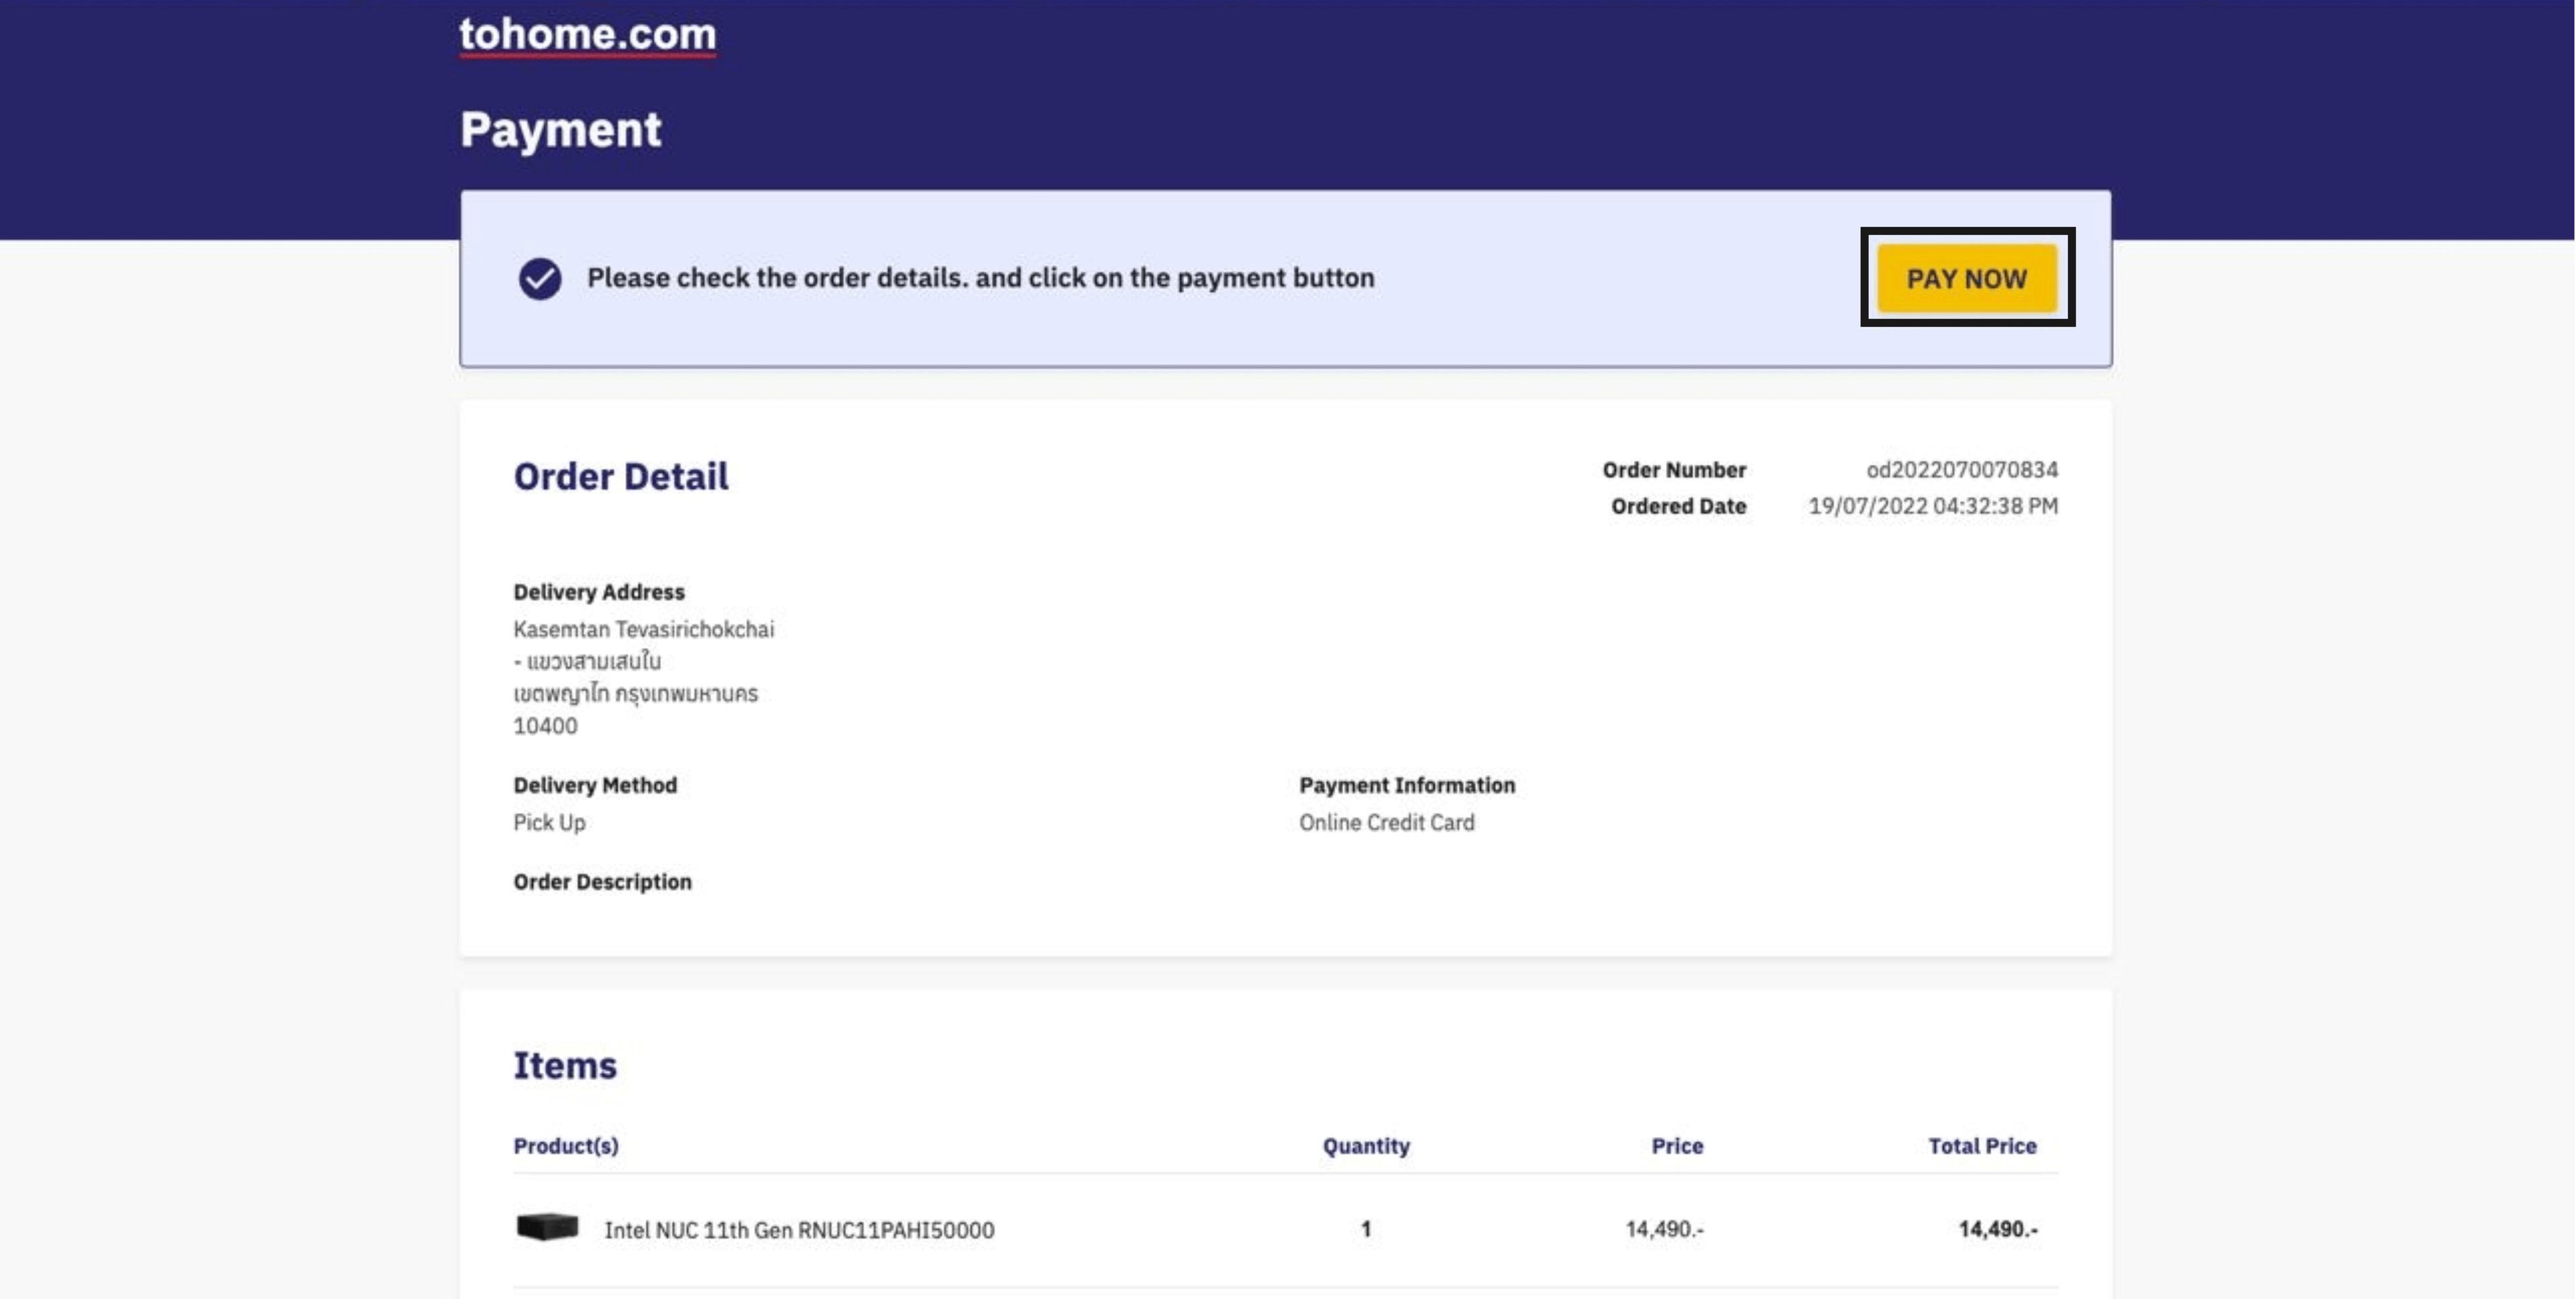The width and height of the screenshot is (2576, 1303).
Task: Click the postal code 10400
Action: click(x=545, y=726)
